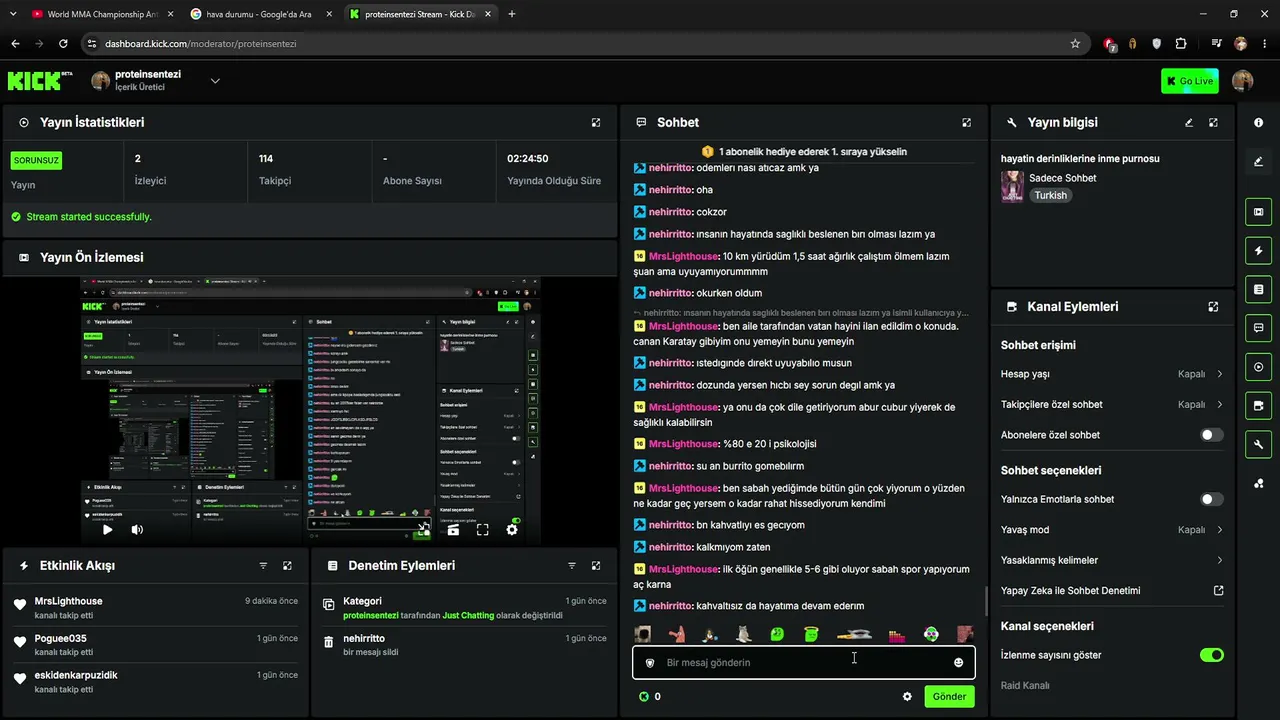Open MrsLighthouse in the activity feed
Image resolution: width=1280 pixels, height=720 pixels.
point(68,601)
